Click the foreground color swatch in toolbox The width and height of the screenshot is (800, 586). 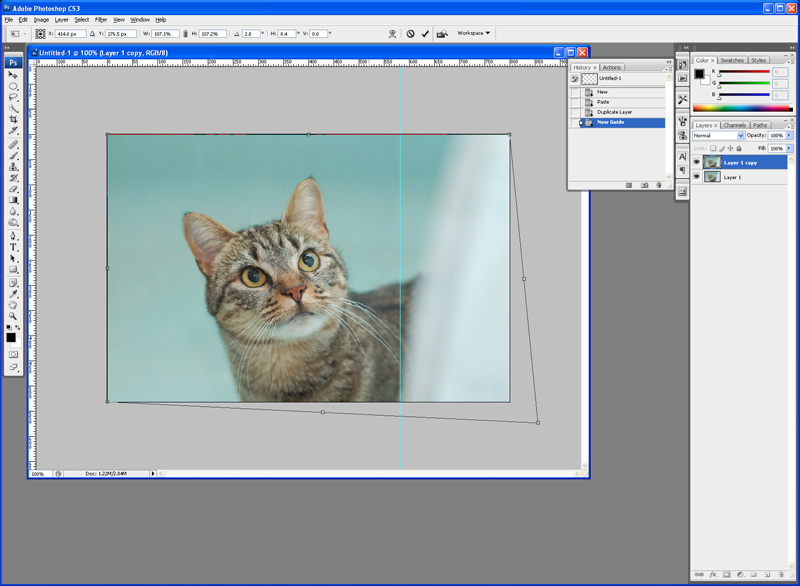coord(11,338)
